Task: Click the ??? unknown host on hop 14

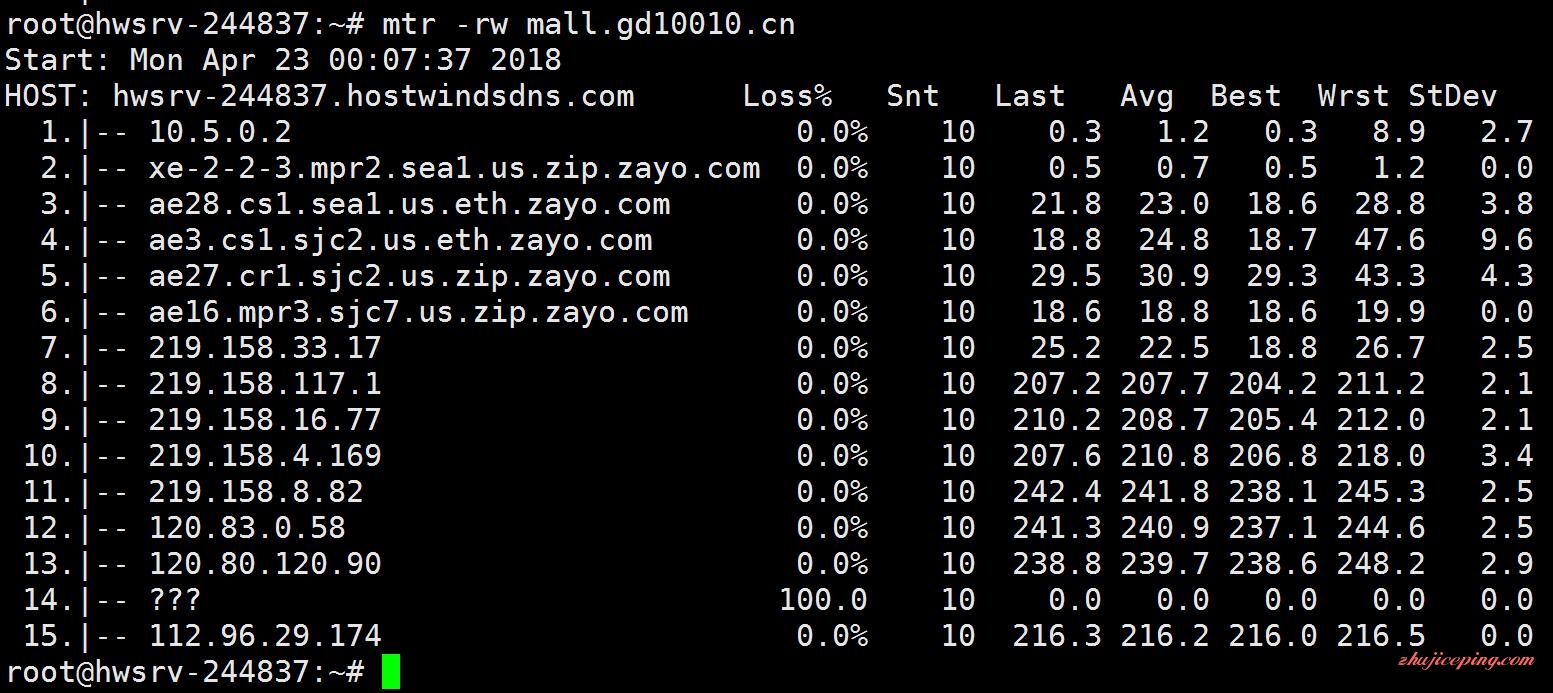Action: click(175, 600)
